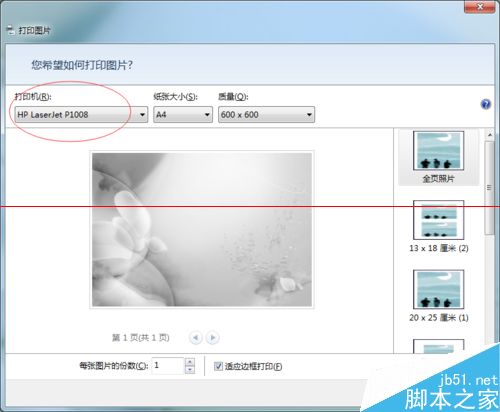
Task: Click the grayscale photo print preview
Action: (202, 229)
